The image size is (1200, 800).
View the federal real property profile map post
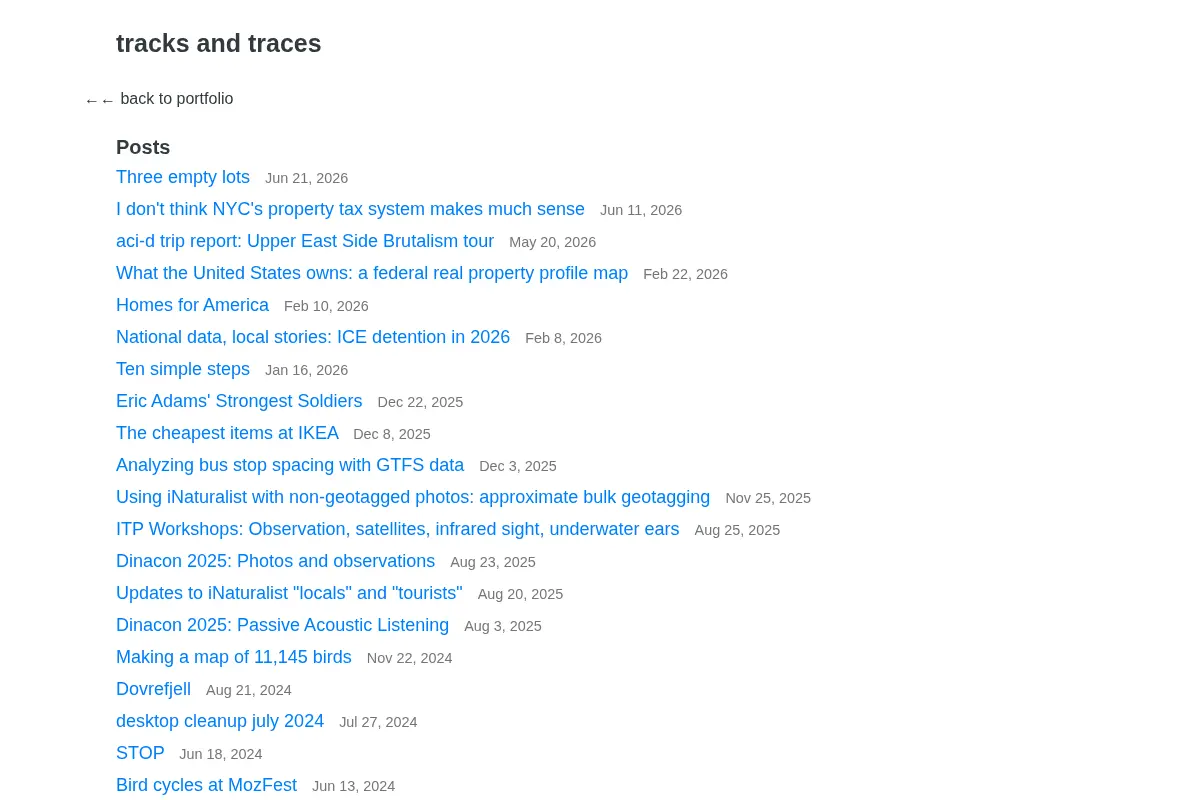coord(372,273)
